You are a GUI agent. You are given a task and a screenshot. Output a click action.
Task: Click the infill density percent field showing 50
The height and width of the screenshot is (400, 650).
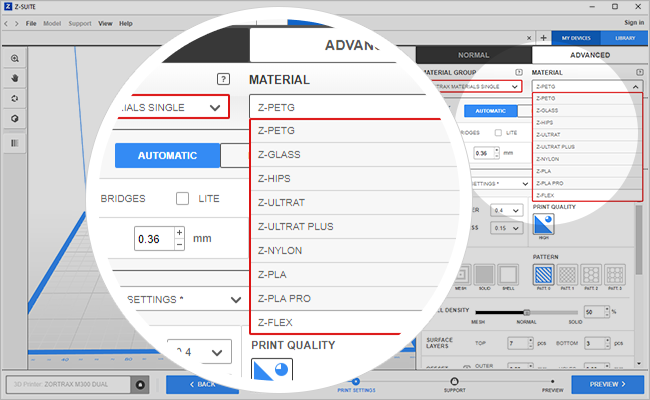pyautogui.click(x=594, y=312)
